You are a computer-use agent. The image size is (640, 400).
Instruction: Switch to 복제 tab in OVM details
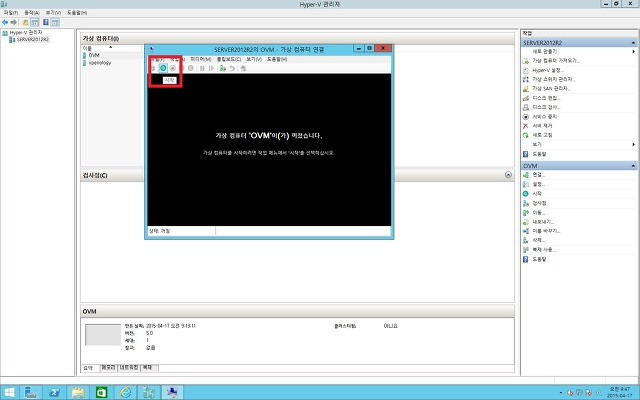[x=149, y=368]
